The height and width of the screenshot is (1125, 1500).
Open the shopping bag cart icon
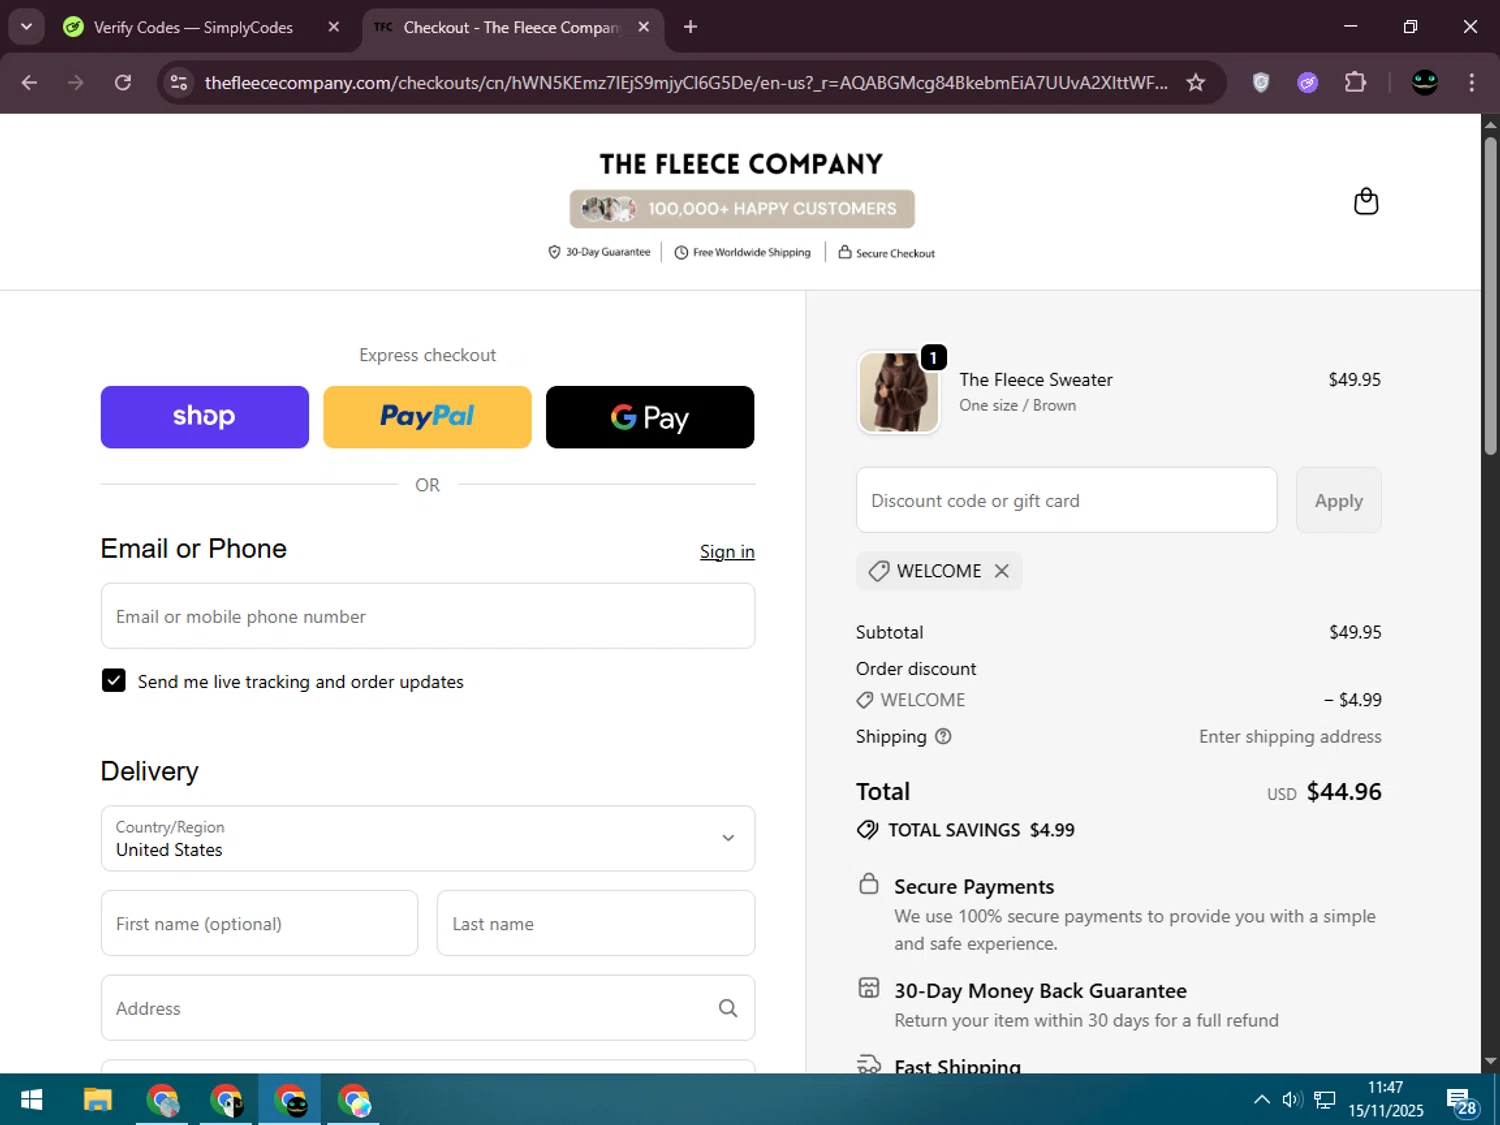[x=1366, y=202]
